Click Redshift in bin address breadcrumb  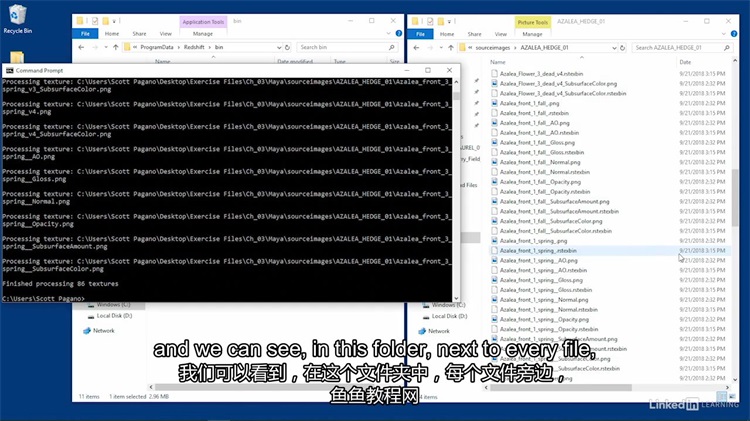pyautogui.click(x=194, y=47)
